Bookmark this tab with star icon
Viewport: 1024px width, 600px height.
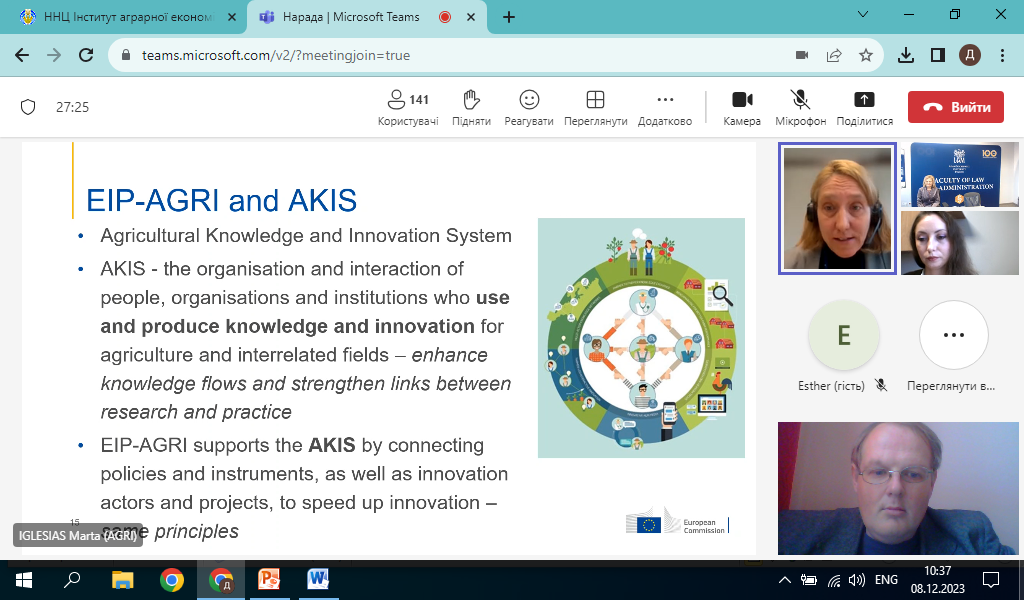click(x=866, y=55)
